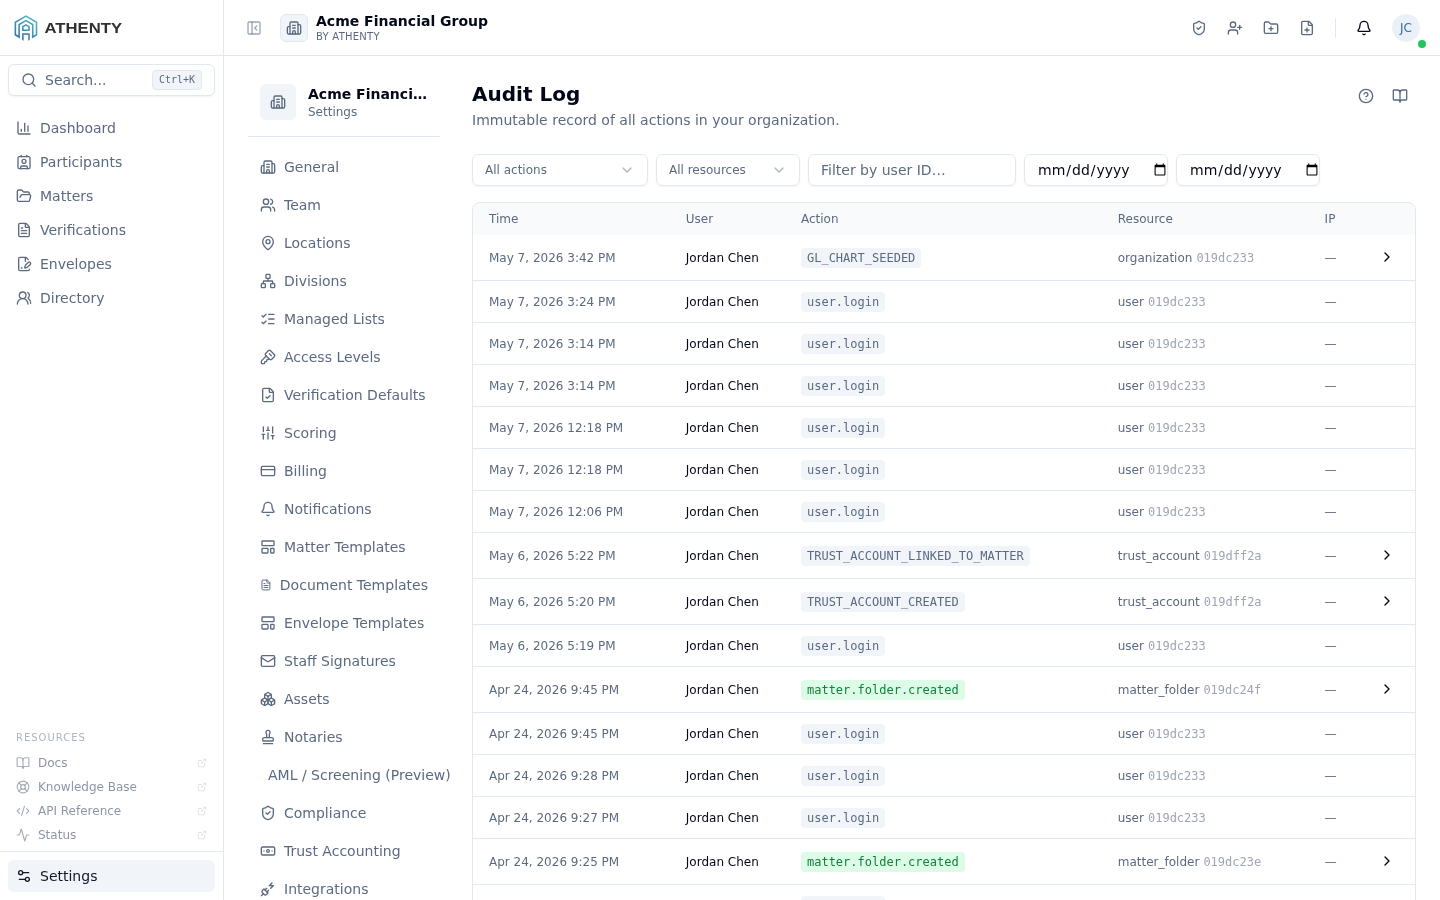Open Divisions settings section
The width and height of the screenshot is (1440, 900).
click(344, 281)
